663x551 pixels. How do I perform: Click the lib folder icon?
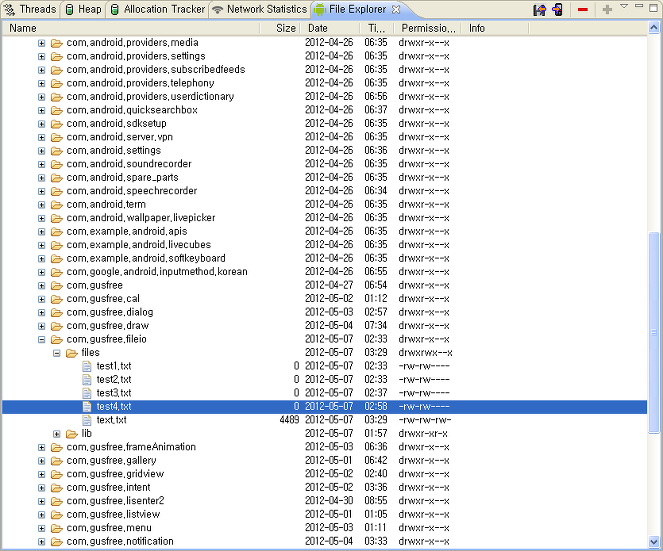click(72, 434)
